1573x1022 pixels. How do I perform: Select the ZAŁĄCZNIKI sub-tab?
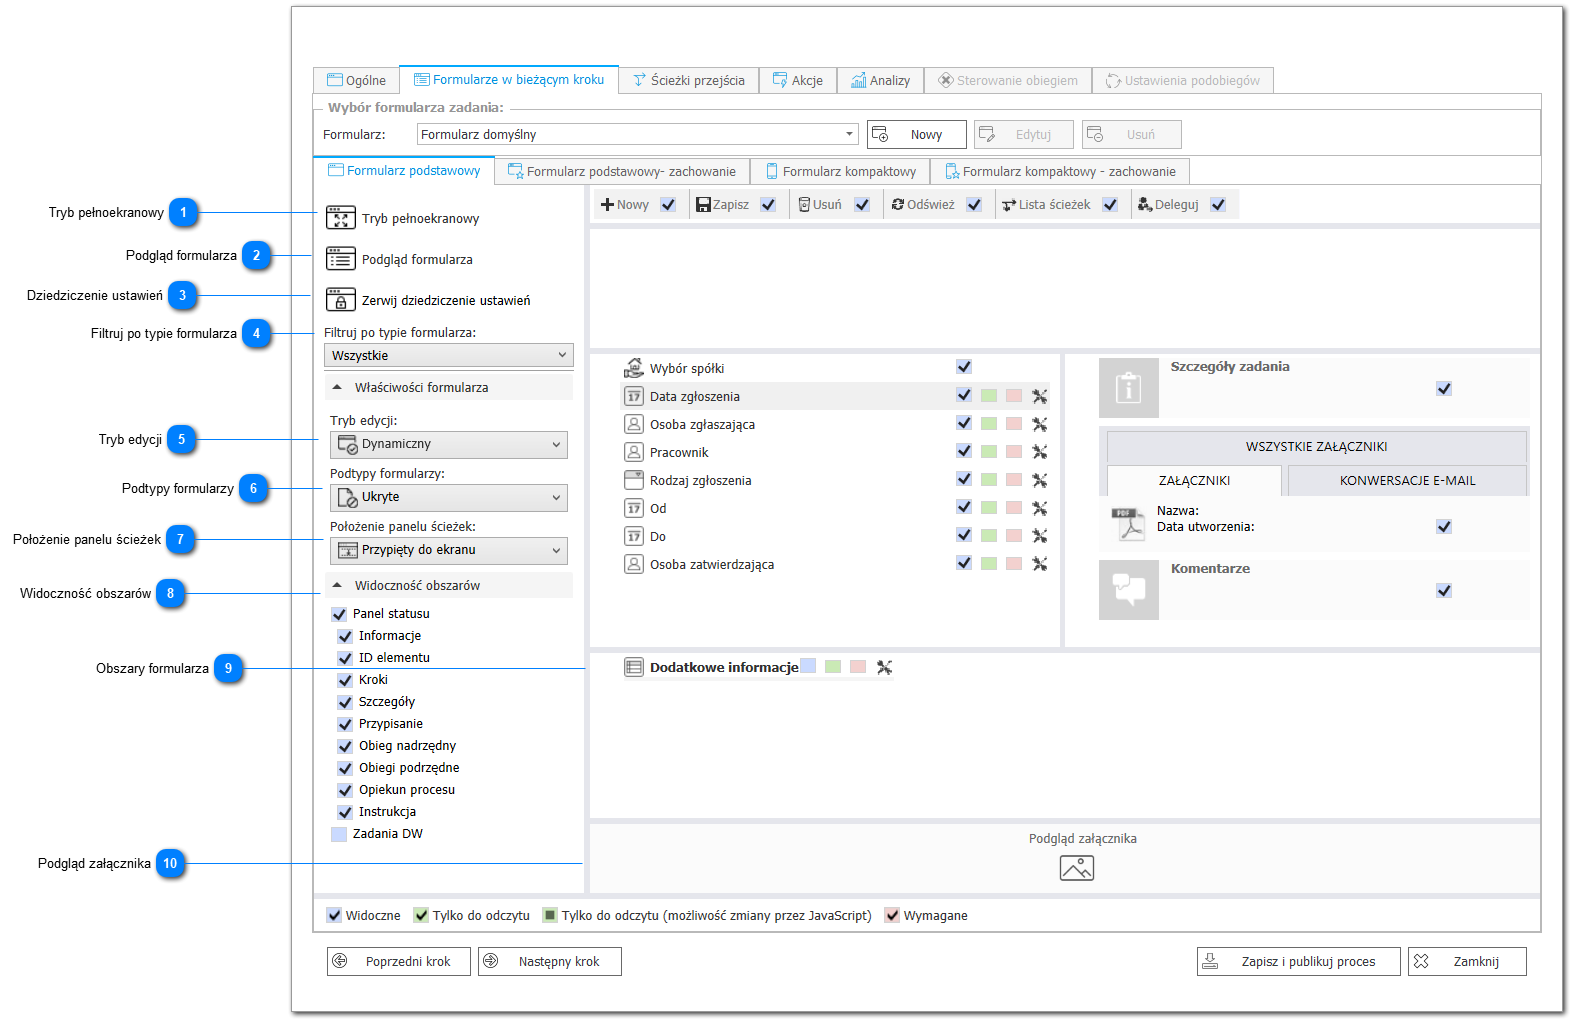1194,480
